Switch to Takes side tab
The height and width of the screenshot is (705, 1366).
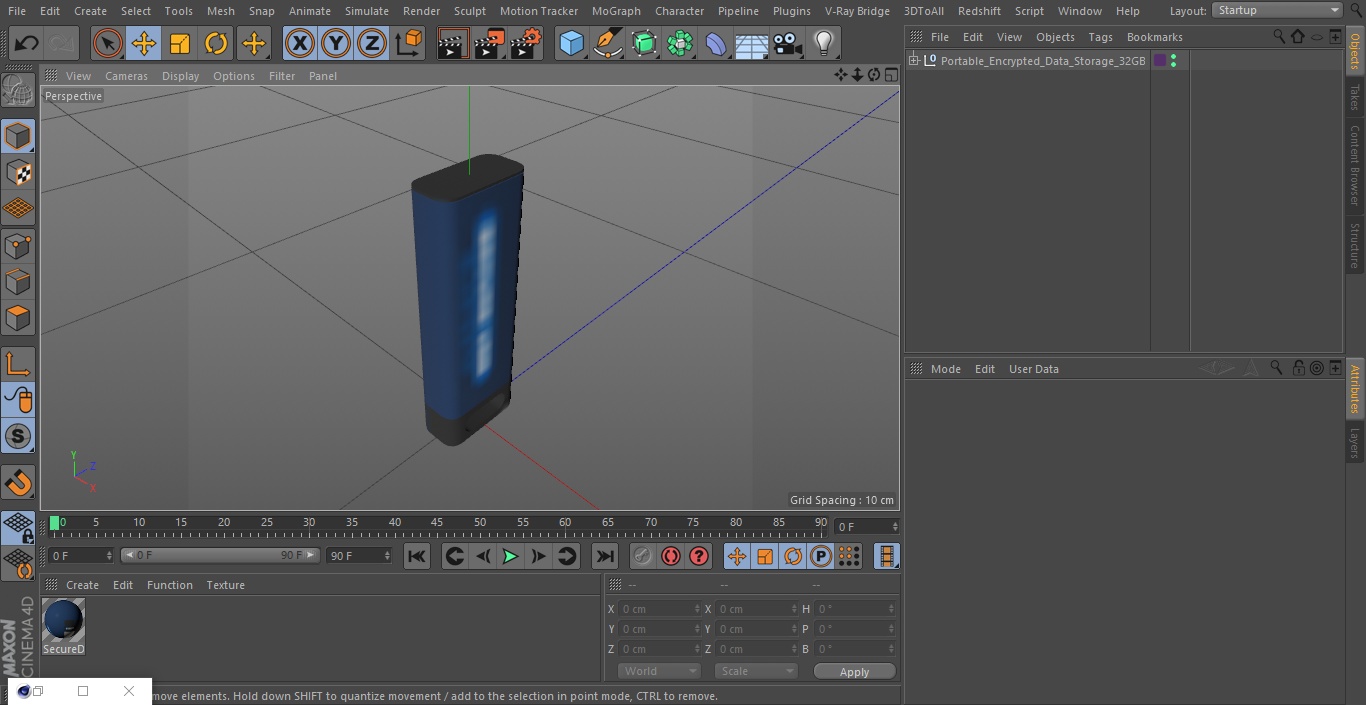1355,97
